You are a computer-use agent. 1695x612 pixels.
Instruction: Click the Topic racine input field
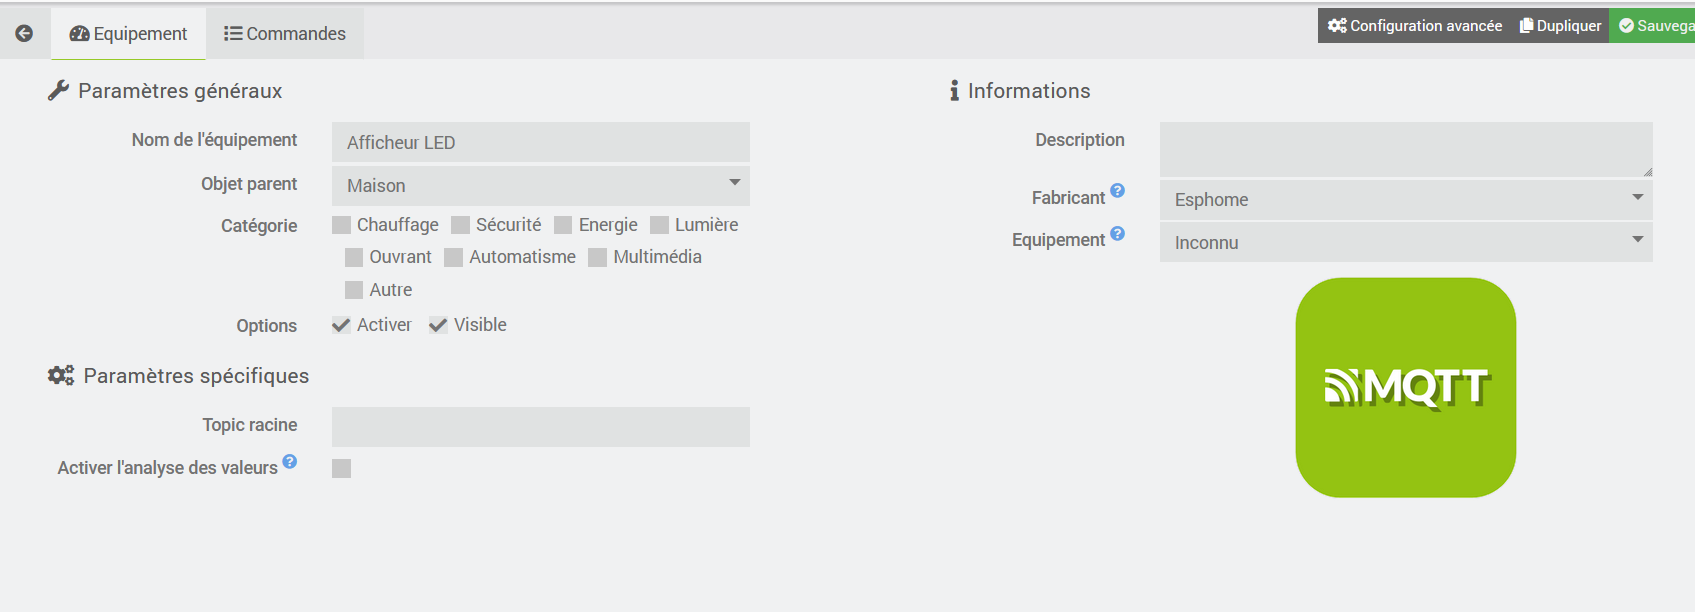[x=540, y=427]
